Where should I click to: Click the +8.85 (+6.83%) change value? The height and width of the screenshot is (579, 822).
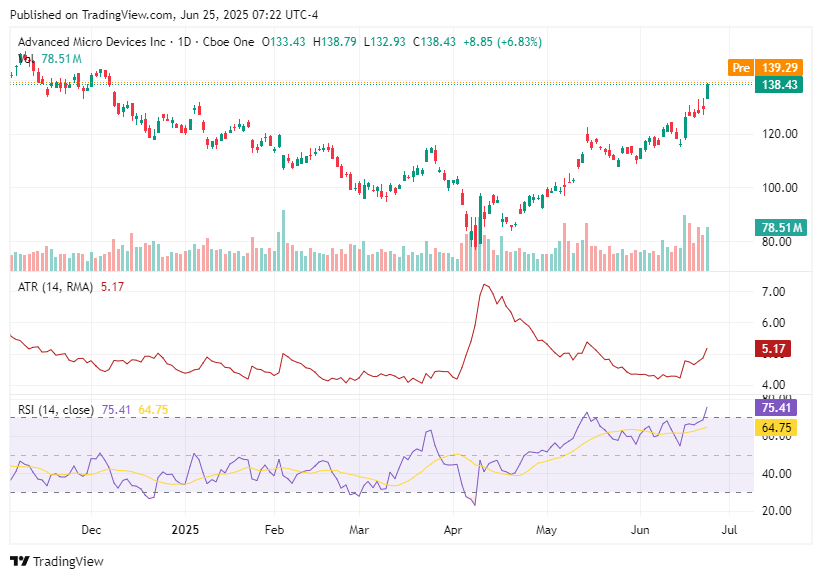pos(502,42)
